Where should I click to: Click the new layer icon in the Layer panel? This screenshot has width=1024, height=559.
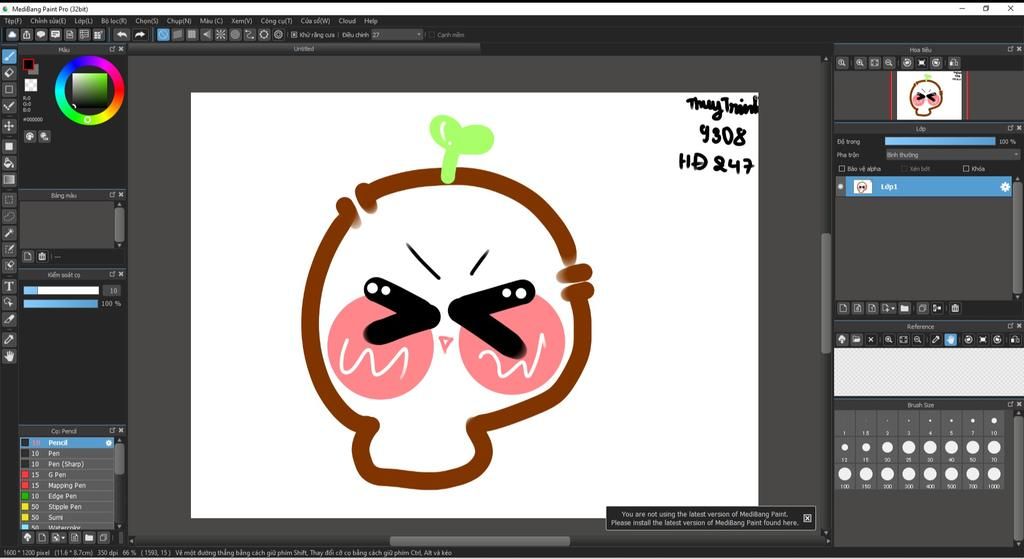click(x=843, y=308)
